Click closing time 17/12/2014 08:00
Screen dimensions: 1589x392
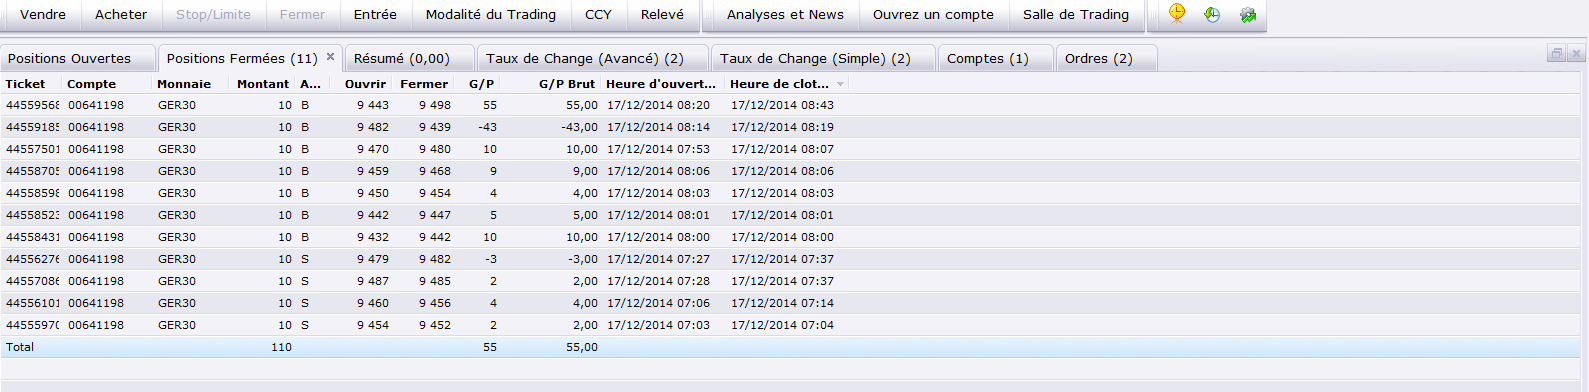click(782, 237)
